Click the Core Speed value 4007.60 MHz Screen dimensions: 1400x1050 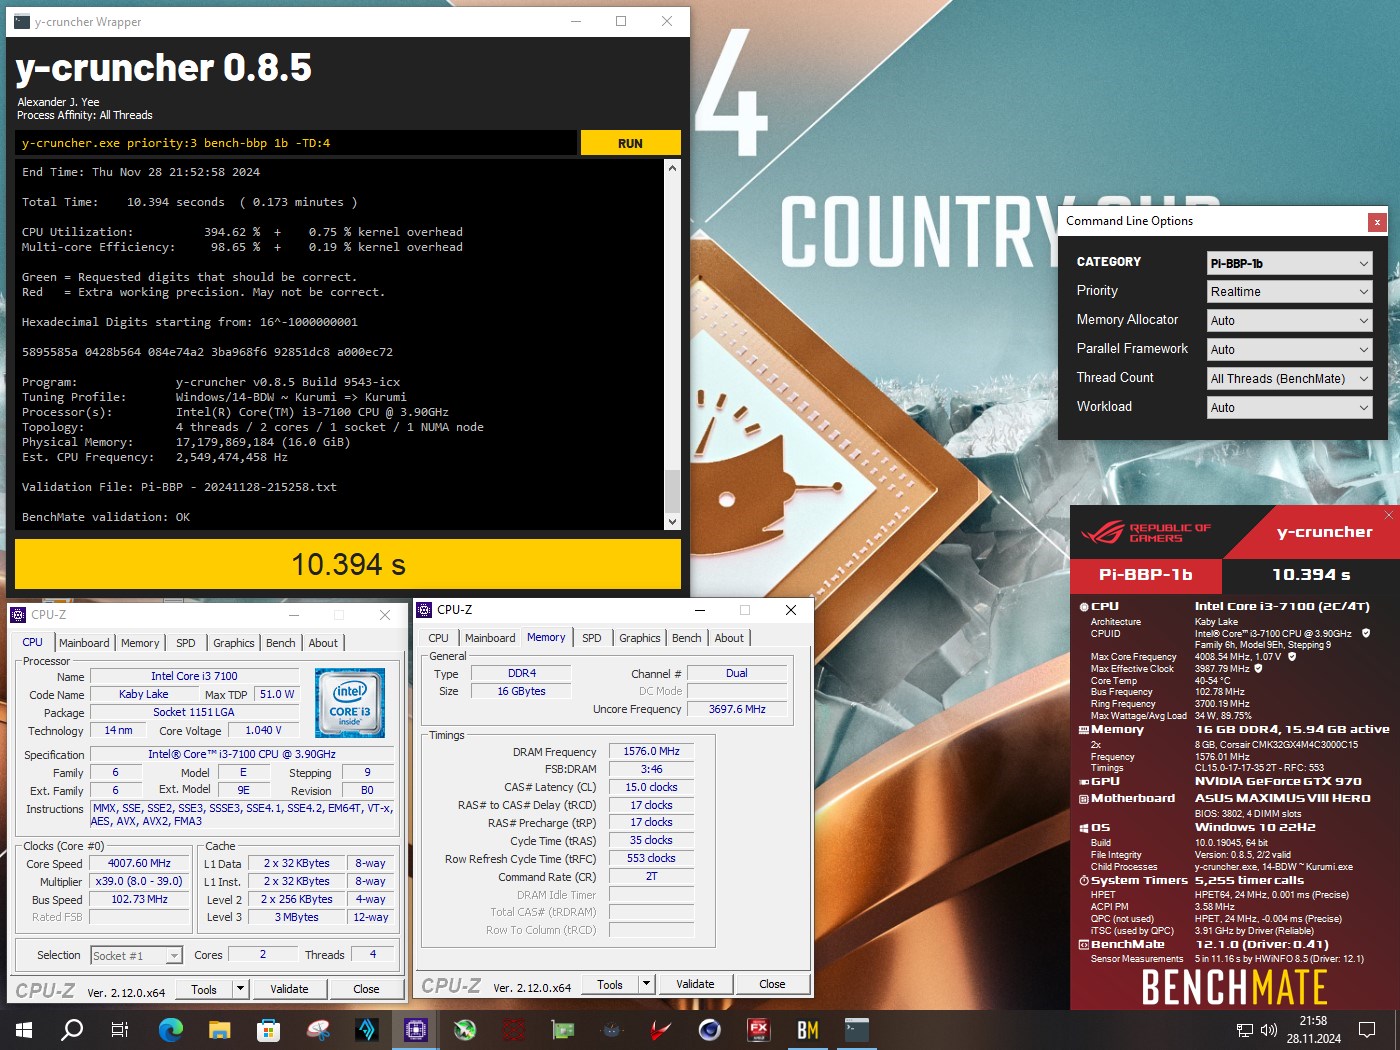[x=139, y=863]
